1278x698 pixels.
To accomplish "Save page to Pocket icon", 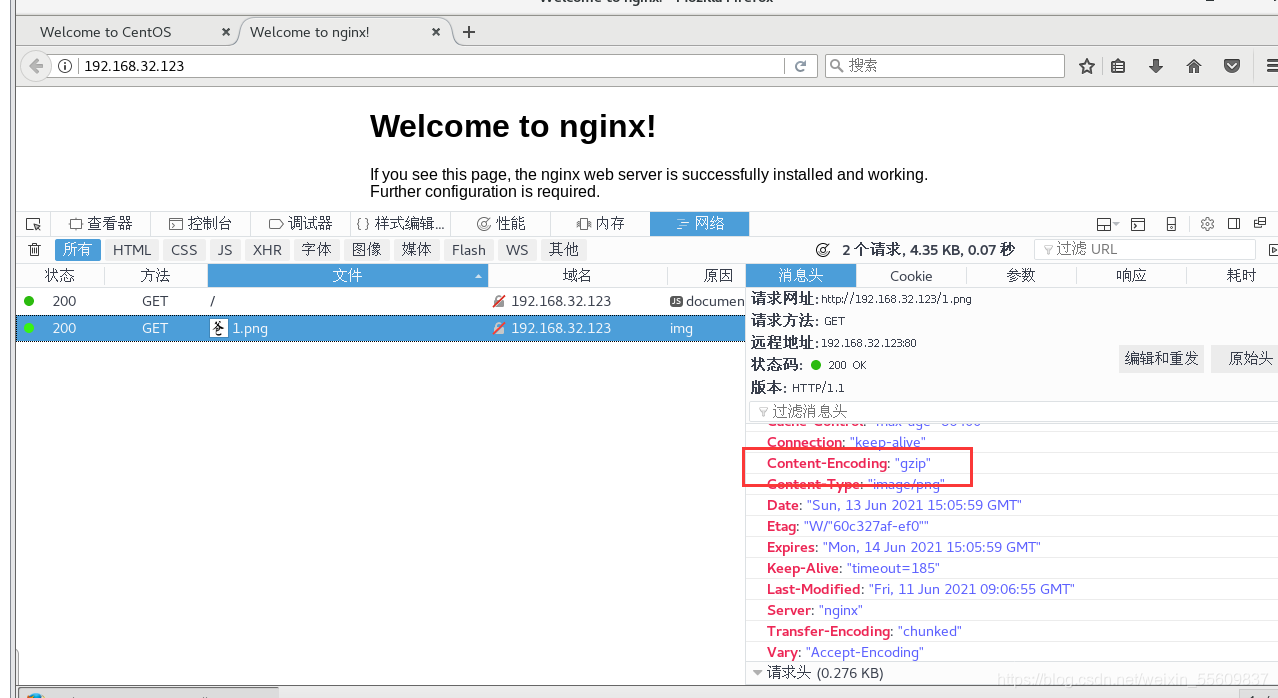I will point(1232,66).
